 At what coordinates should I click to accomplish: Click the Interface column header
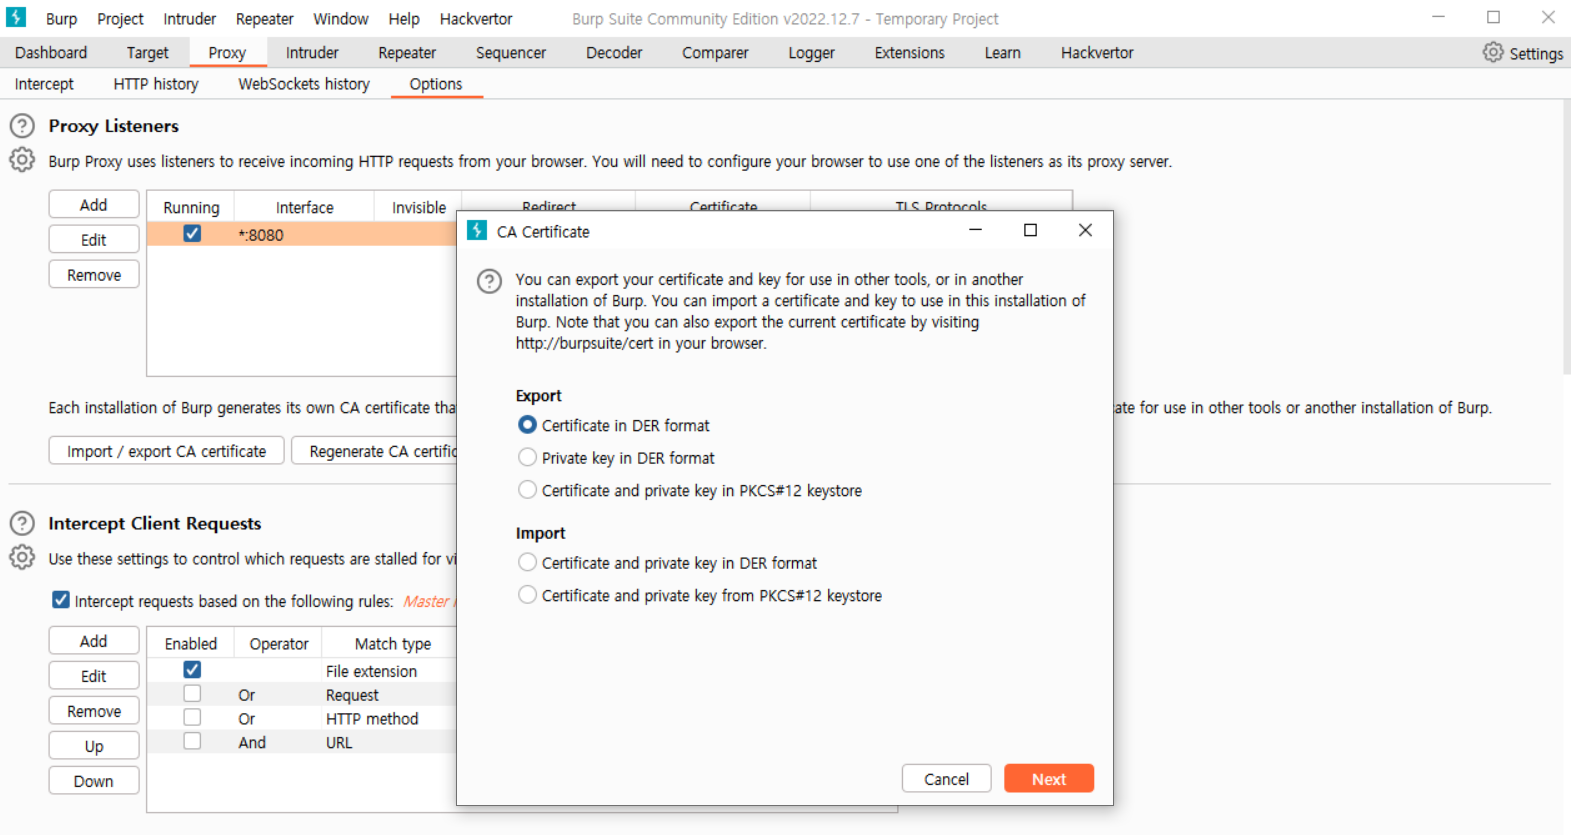[304, 207]
